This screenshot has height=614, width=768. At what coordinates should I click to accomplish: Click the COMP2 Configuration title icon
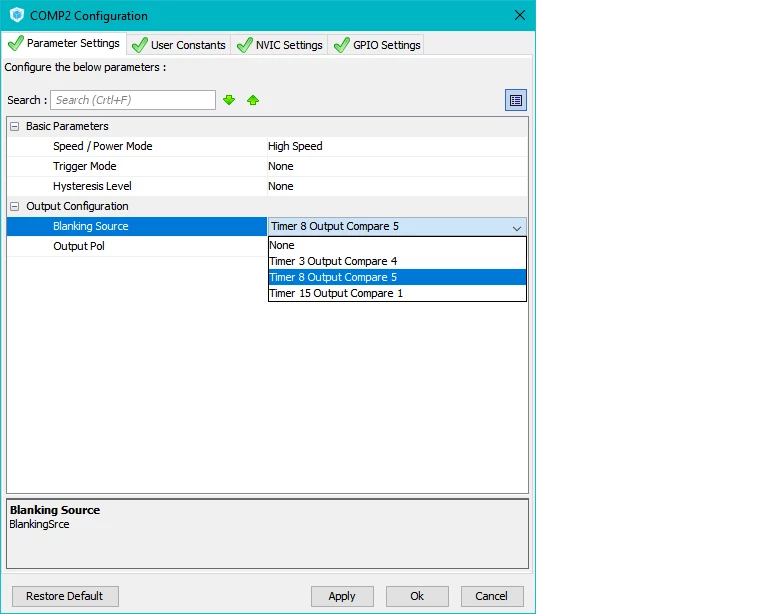(x=17, y=15)
